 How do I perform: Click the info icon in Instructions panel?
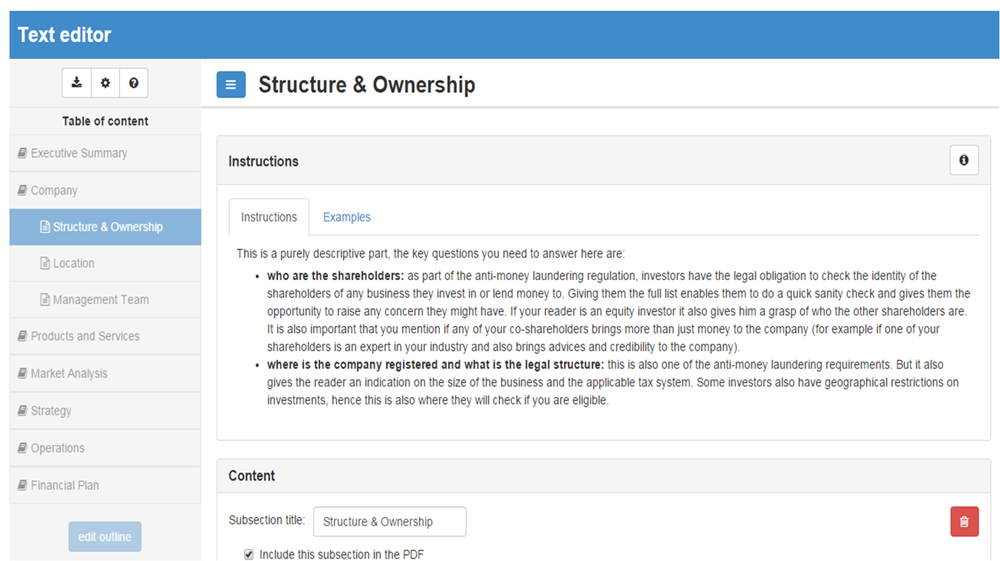(964, 160)
